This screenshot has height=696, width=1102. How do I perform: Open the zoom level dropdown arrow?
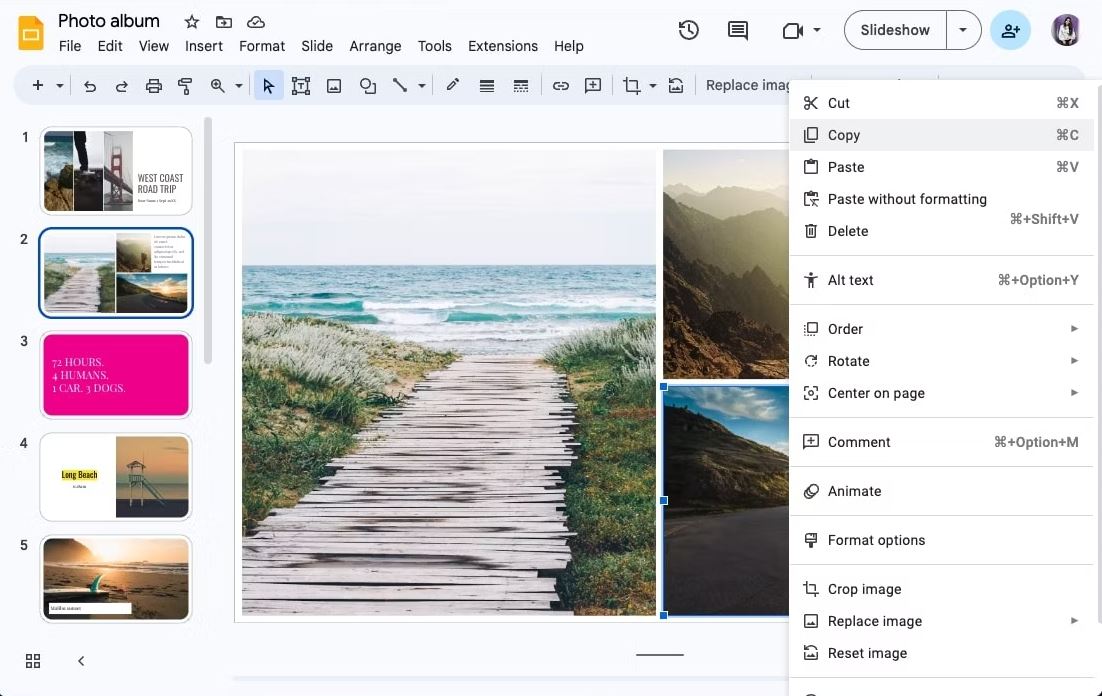(x=239, y=86)
